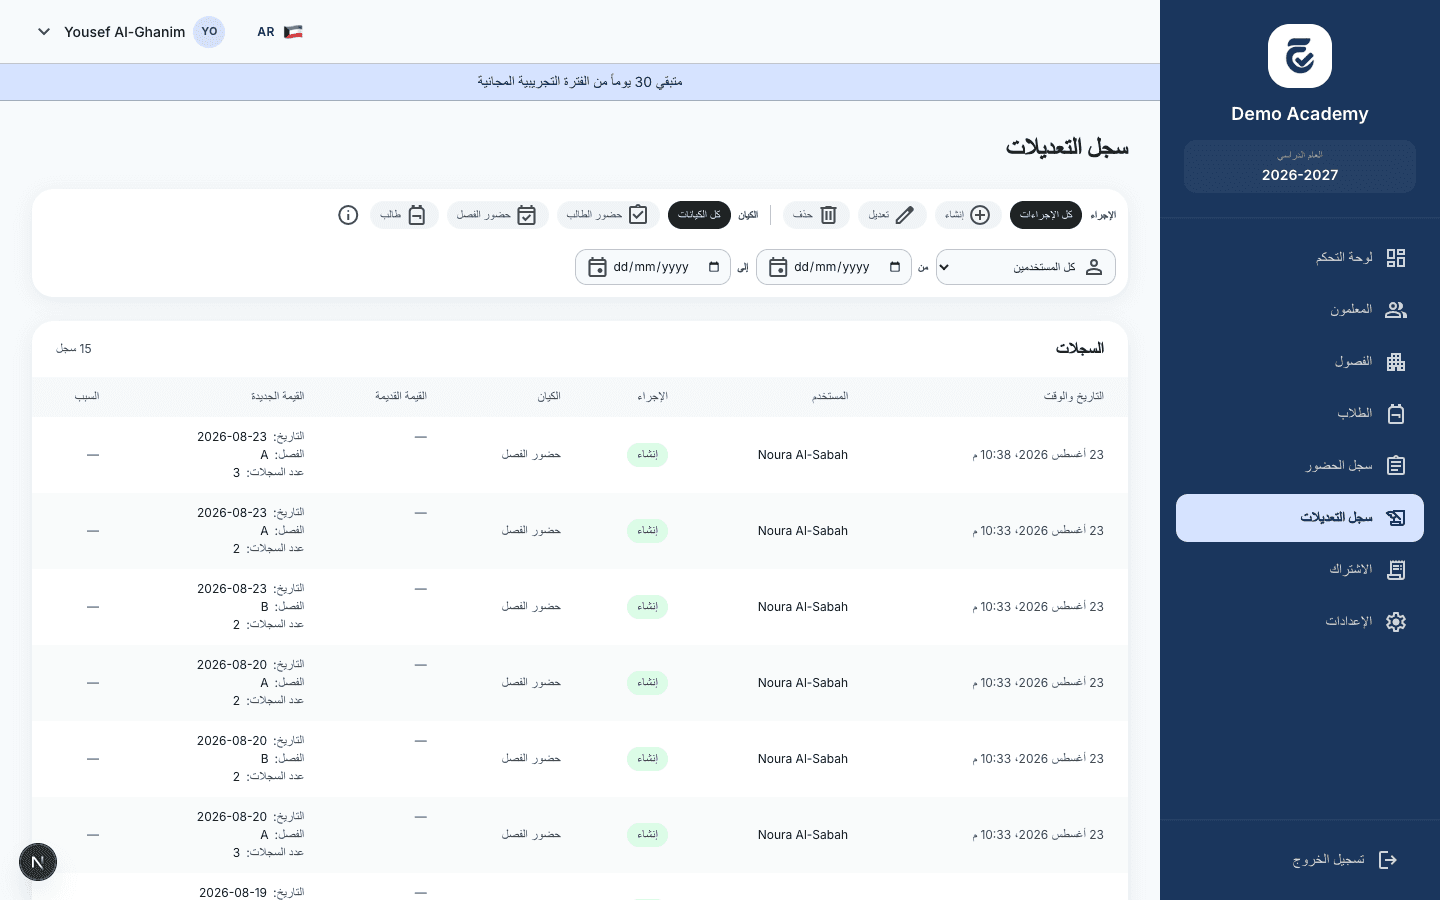Viewport: 1440px width, 900px height.
Task: Click new value 2026-08-23 class A with 2 records
Action: [x=250, y=531]
